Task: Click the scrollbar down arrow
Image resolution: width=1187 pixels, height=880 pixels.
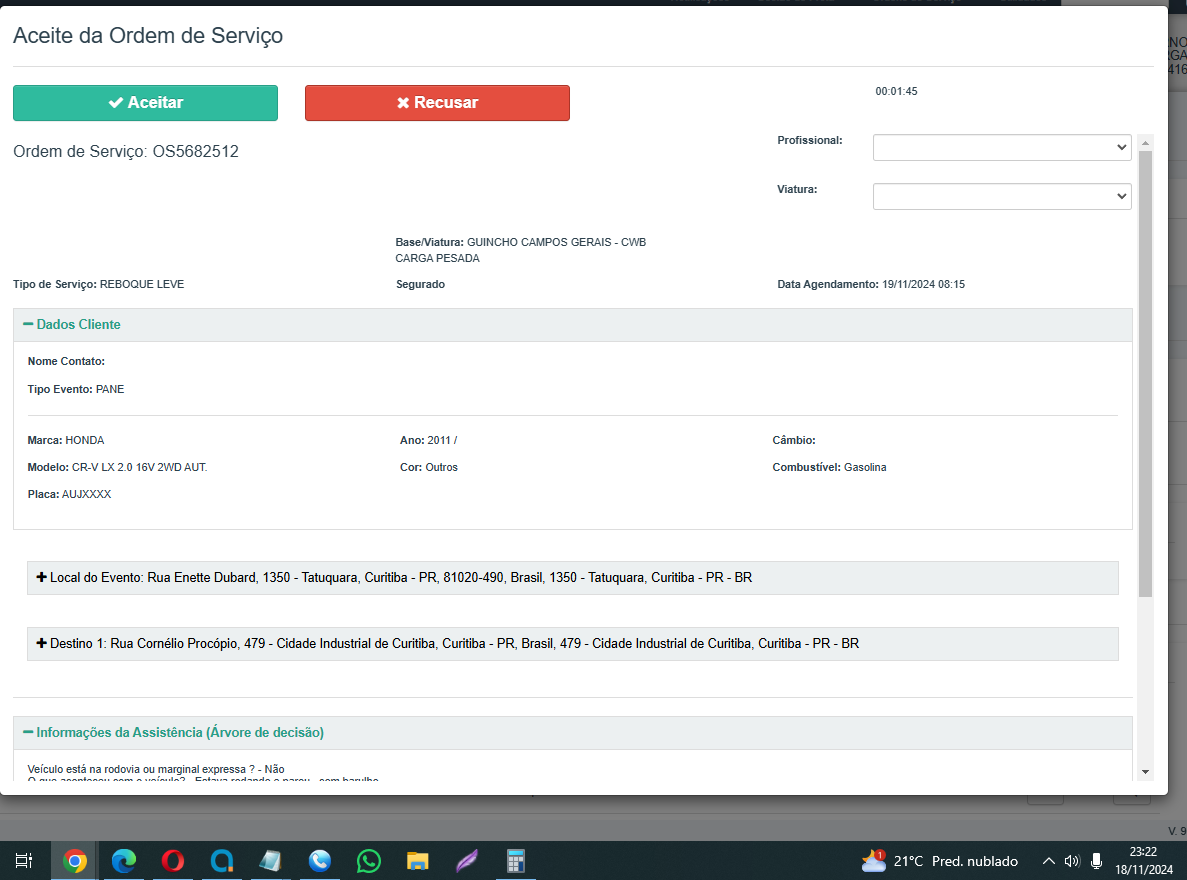Action: point(1145,772)
